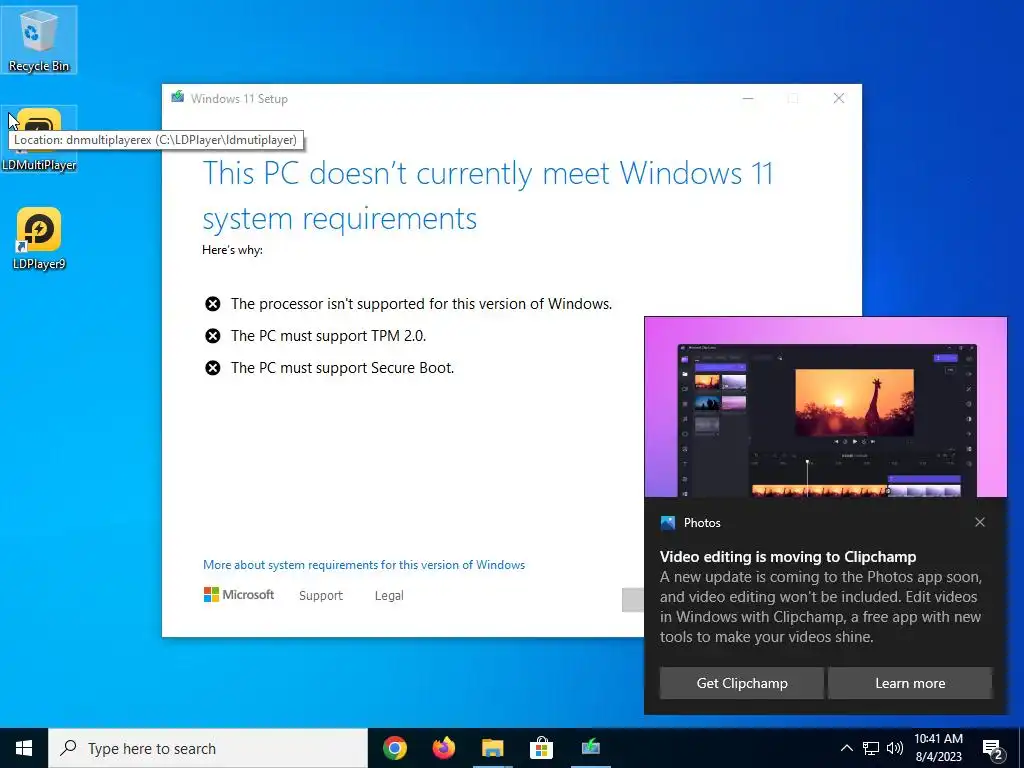
Task: Open the volume speaker tray icon
Action: click(895, 748)
